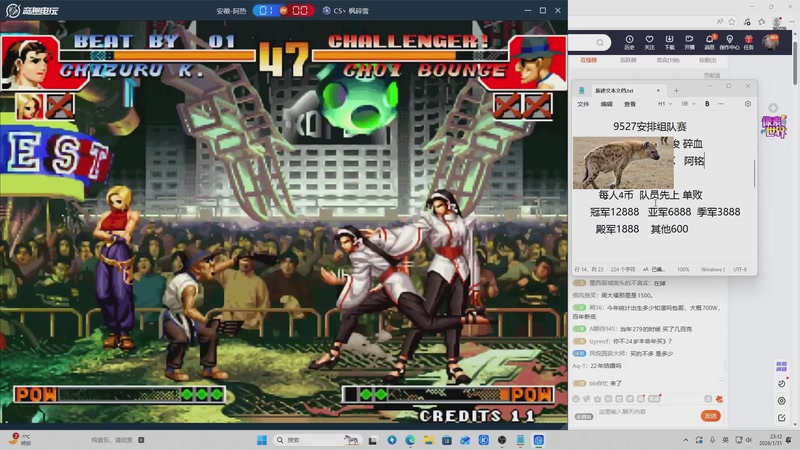Open the Start Streaming (开播) icon
The height and width of the screenshot is (450, 800).
(x=689, y=42)
